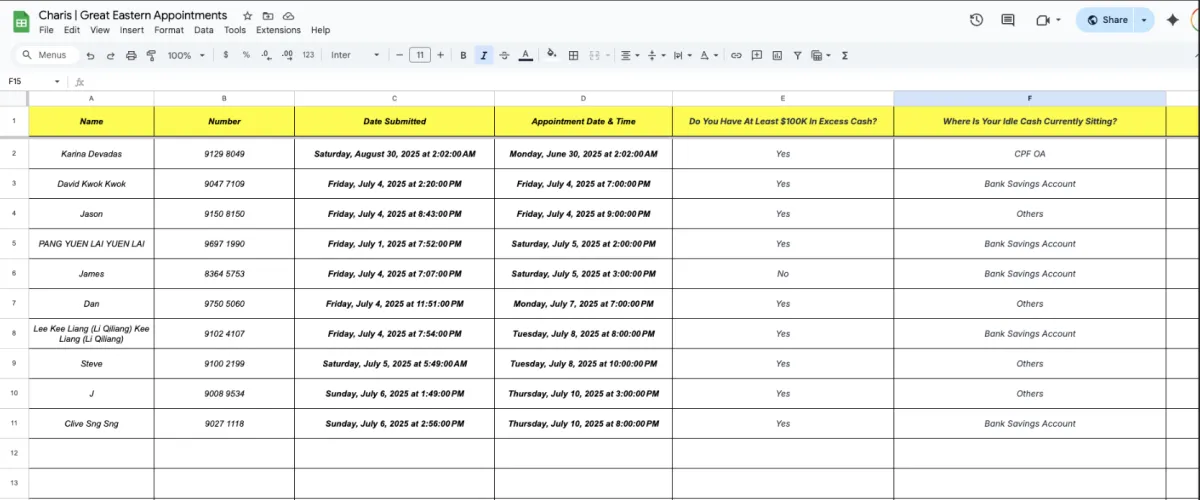
Task: Increase decimal places
Action: click(287, 55)
